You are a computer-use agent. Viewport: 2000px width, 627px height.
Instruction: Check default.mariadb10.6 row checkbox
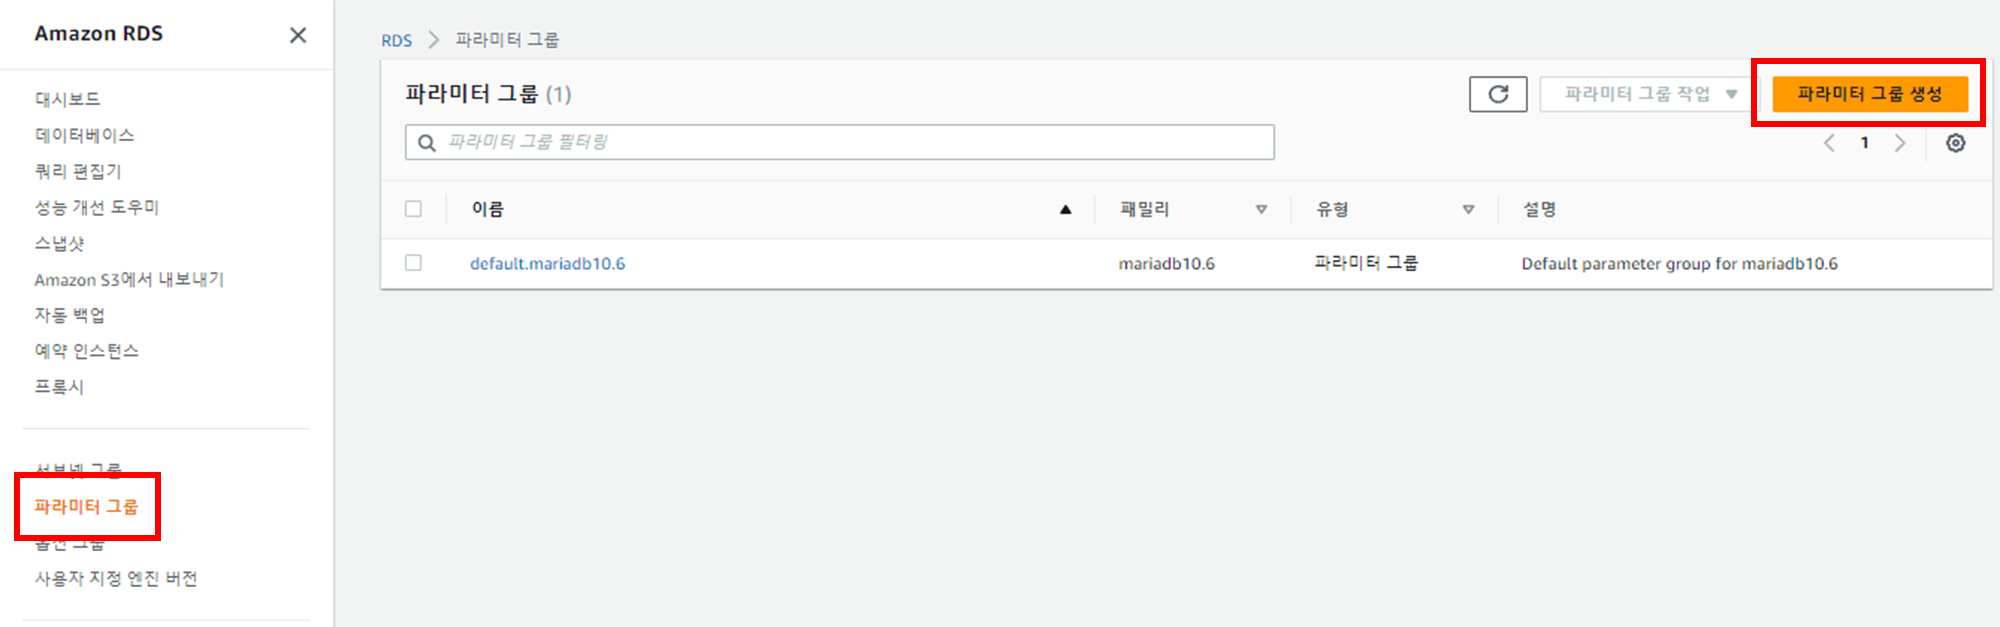[413, 263]
